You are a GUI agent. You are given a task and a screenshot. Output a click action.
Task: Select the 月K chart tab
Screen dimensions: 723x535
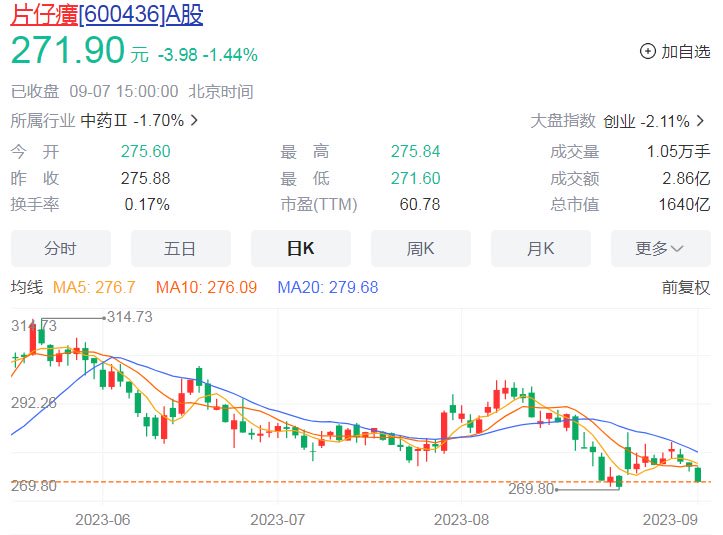click(x=540, y=249)
